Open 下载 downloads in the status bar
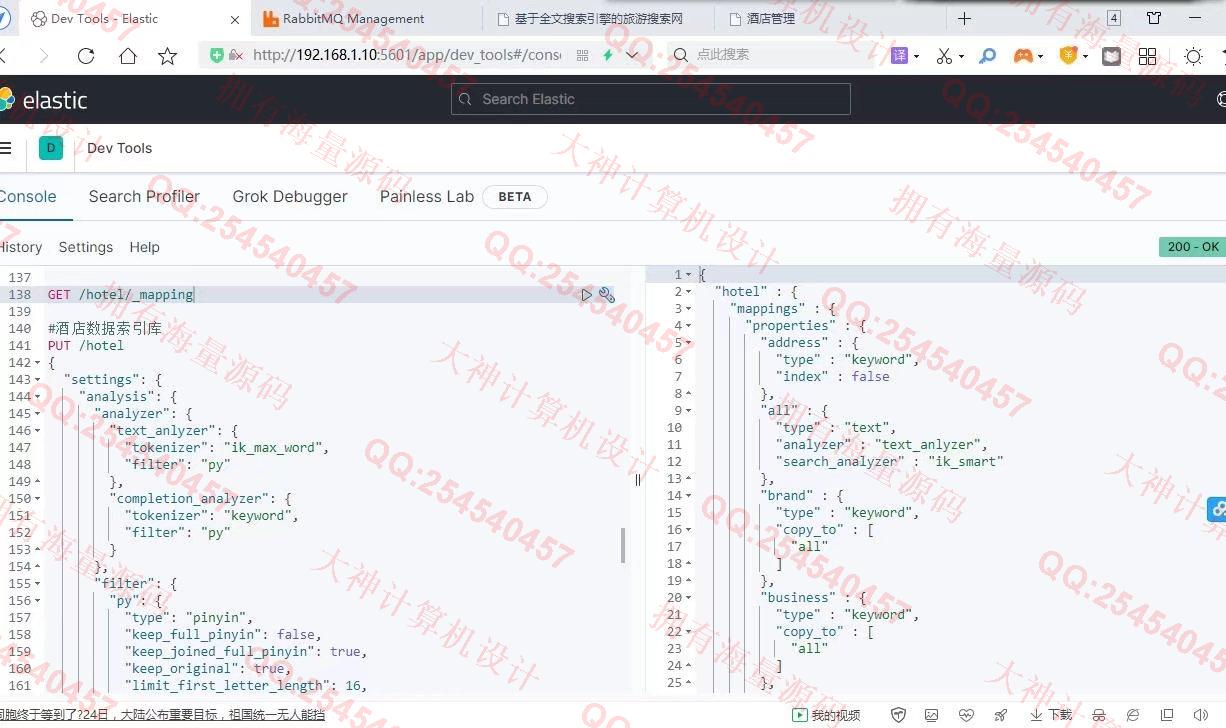1226x728 pixels. 1051,715
